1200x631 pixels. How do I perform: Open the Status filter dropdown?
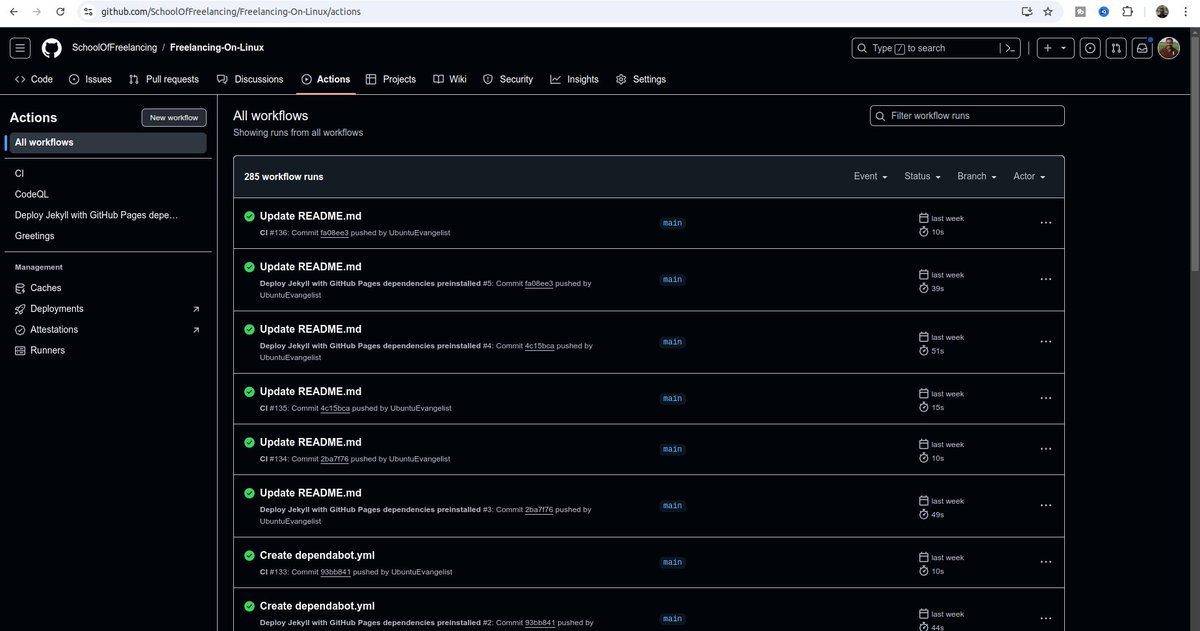[923, 176]
